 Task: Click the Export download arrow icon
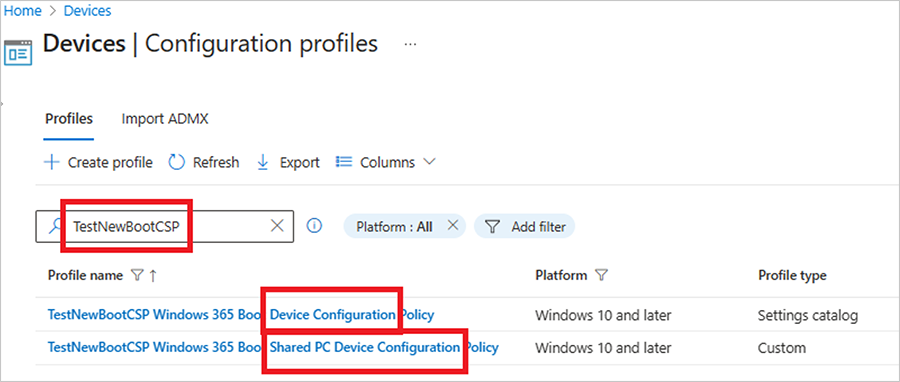click(263, 162)
